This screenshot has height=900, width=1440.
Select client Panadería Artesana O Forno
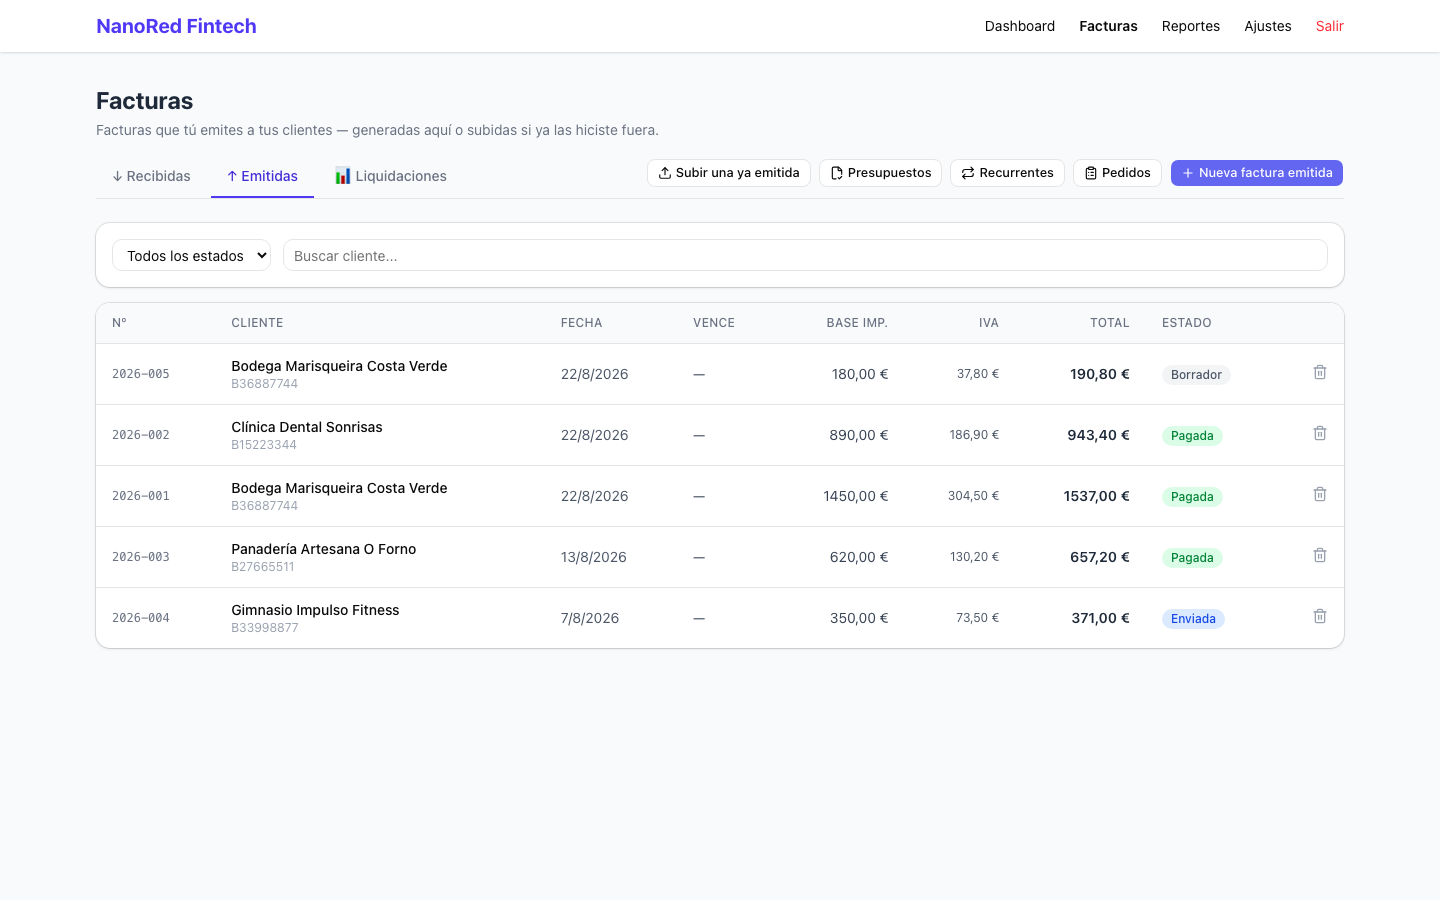[323, 549]
